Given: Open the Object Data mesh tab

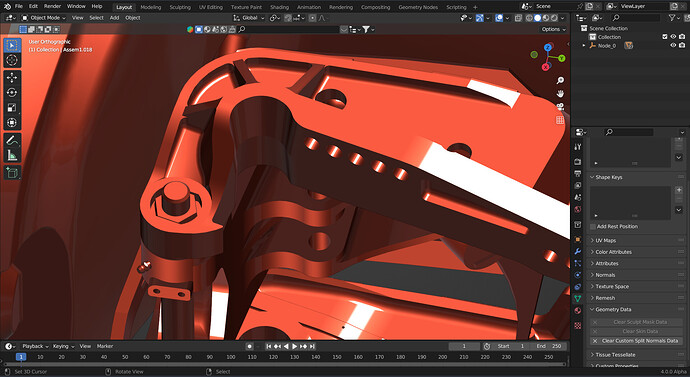Looking at the screenshot, I should (x=578, y=299).
